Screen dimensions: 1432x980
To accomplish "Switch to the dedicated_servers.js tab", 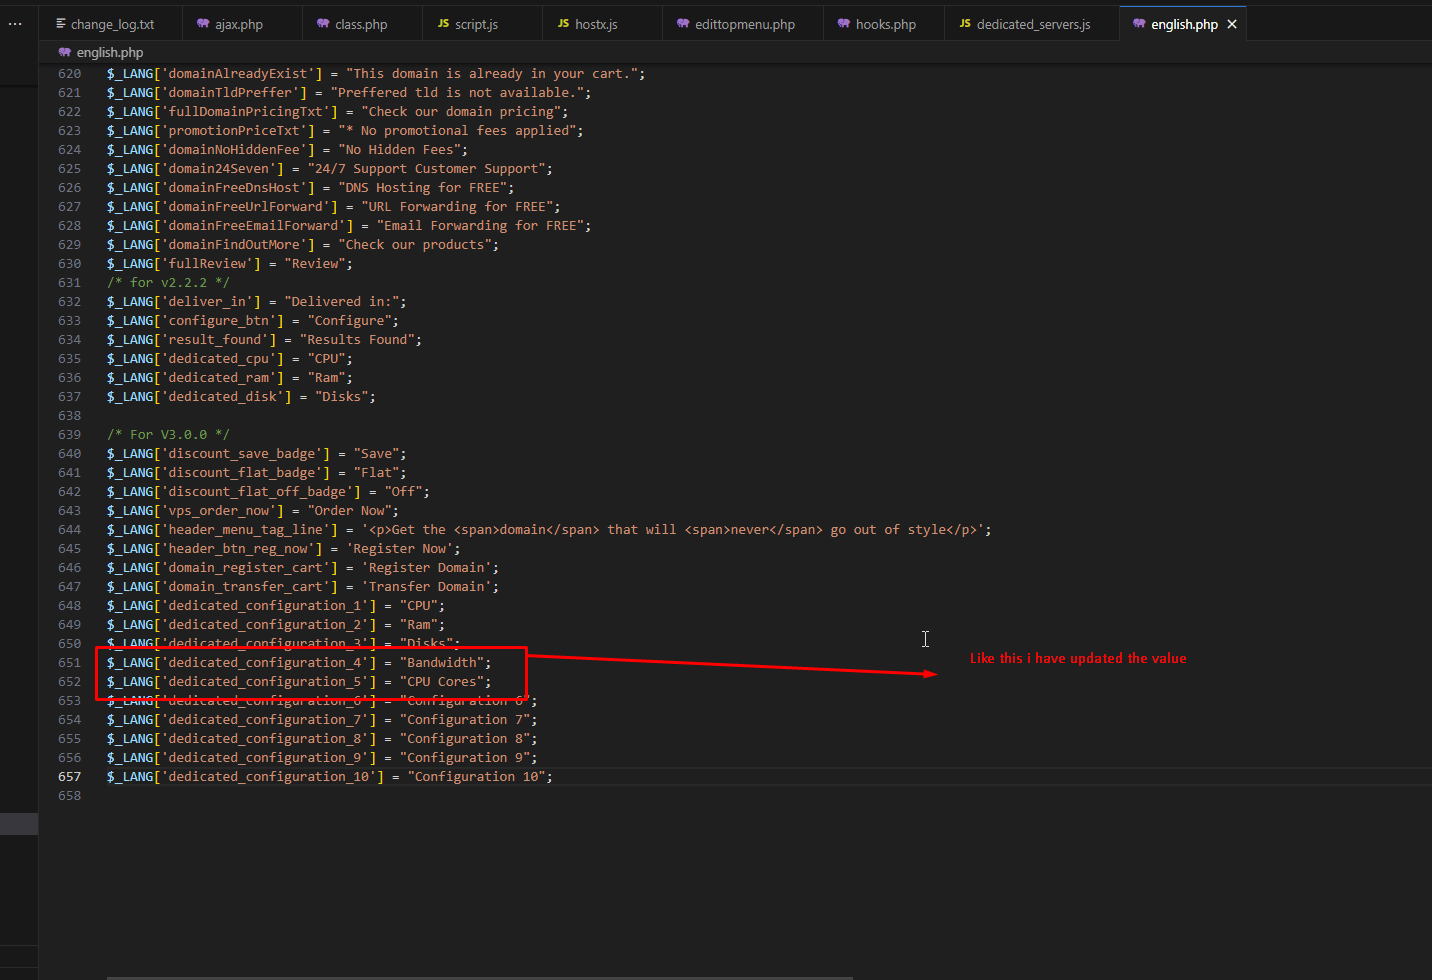I will (1033, 24).
